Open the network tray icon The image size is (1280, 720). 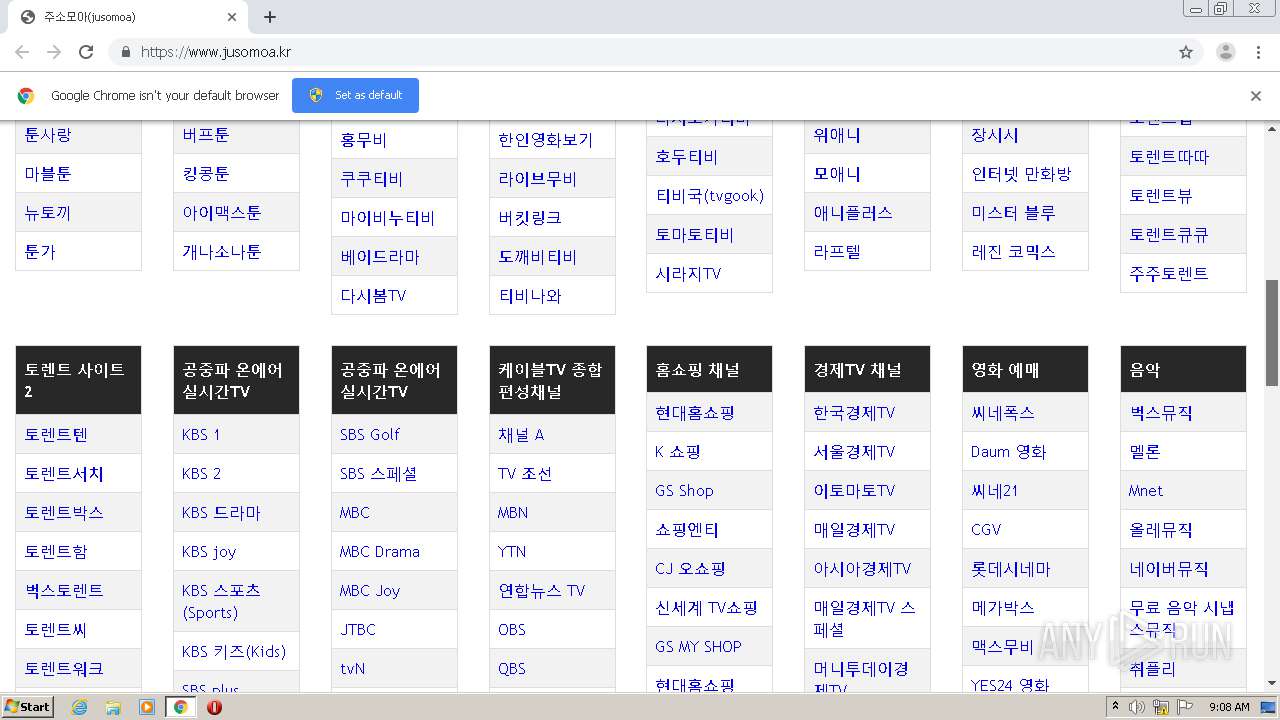(1162, 707)
